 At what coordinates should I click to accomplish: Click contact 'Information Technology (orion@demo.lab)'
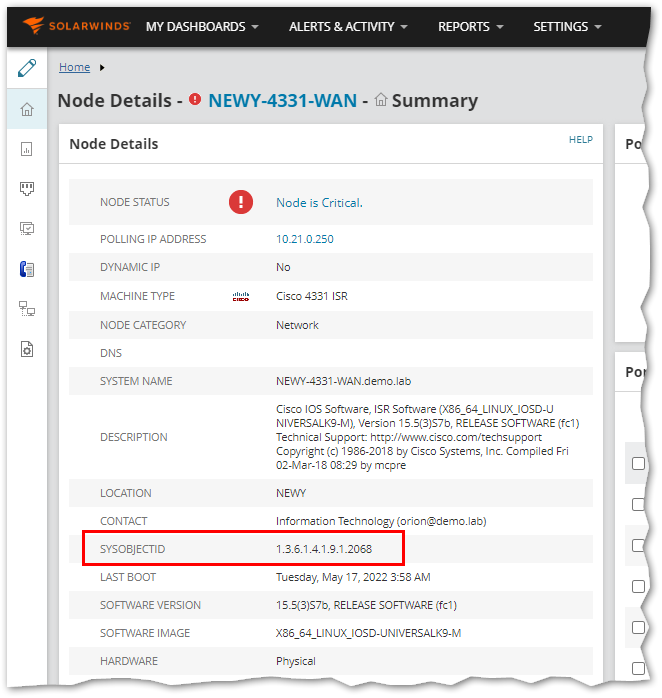[381, 521]
